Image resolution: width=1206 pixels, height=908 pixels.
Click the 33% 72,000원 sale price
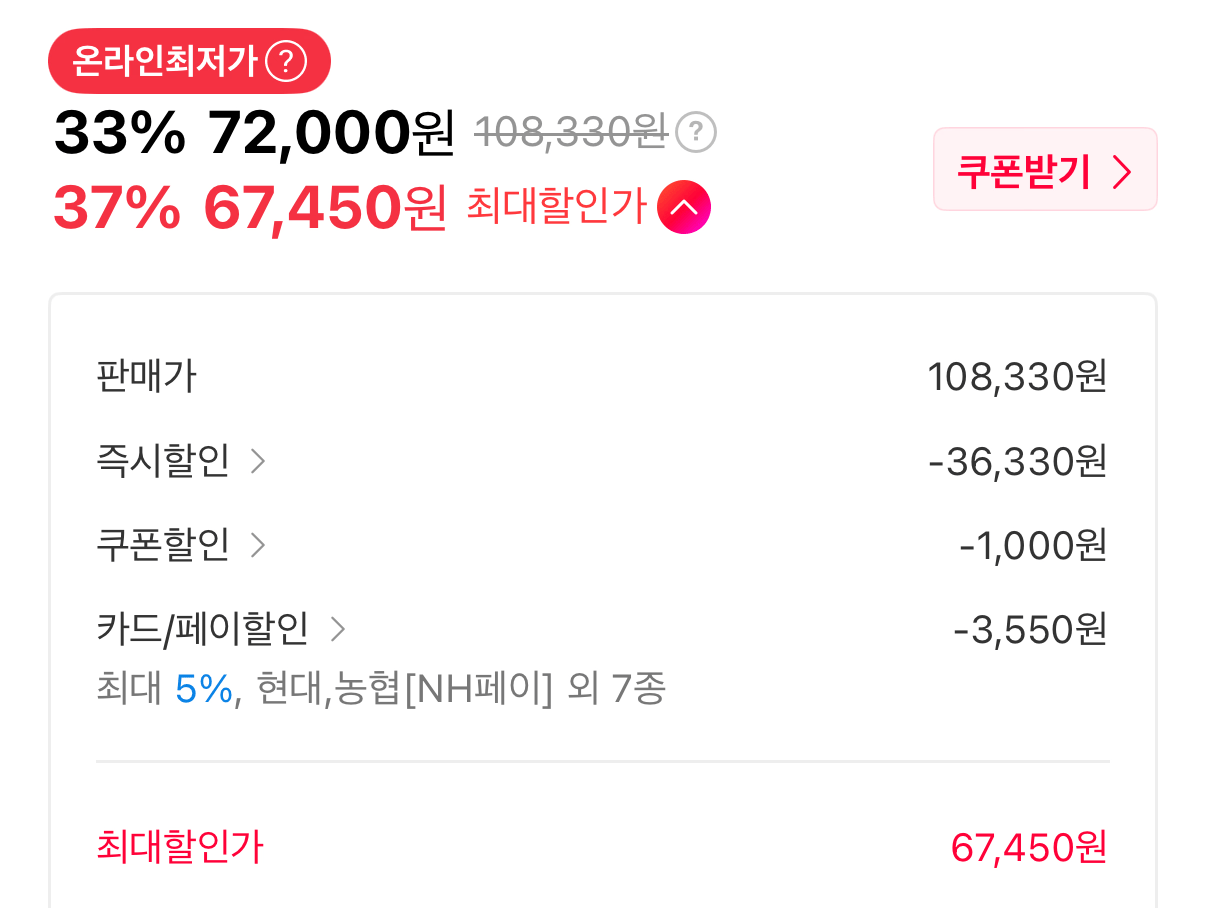(254, 132)
